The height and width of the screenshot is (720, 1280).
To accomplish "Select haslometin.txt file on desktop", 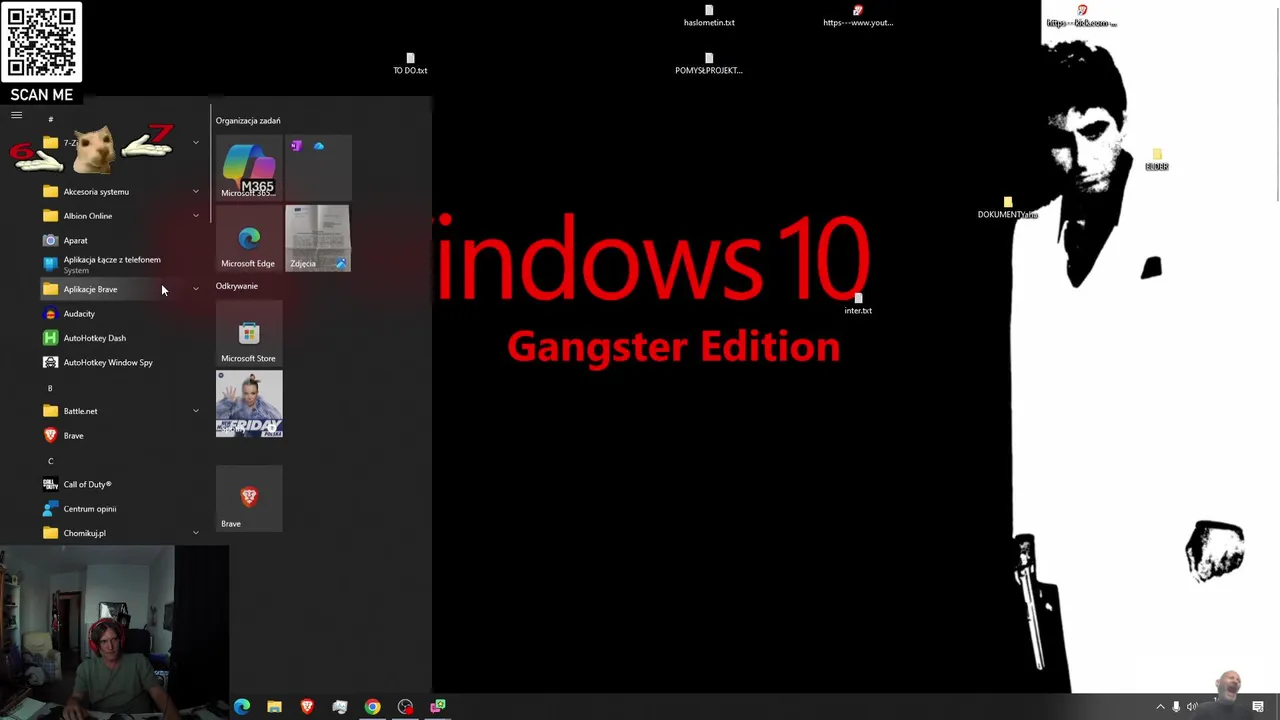I will pyautogui.click(x=709, y=16).
